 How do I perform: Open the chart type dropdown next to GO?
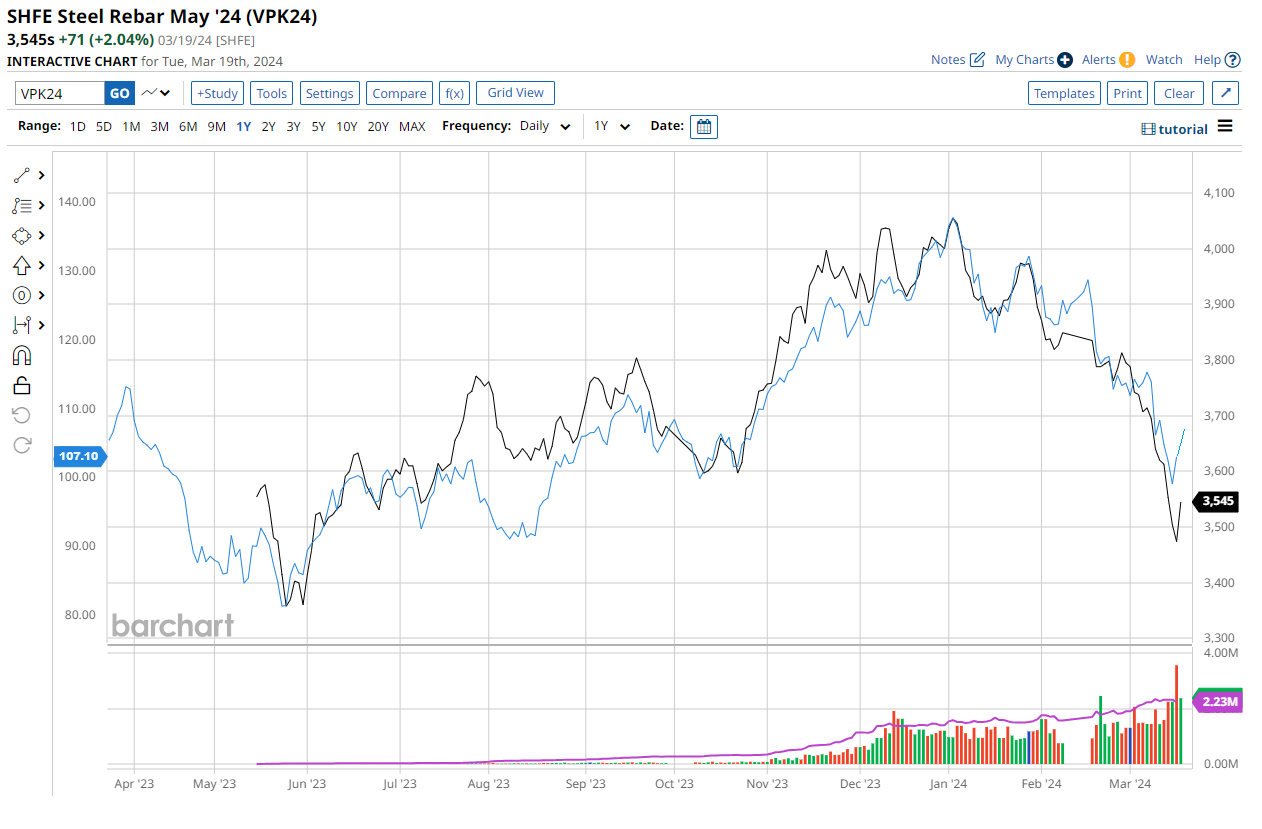click(155, 93)
